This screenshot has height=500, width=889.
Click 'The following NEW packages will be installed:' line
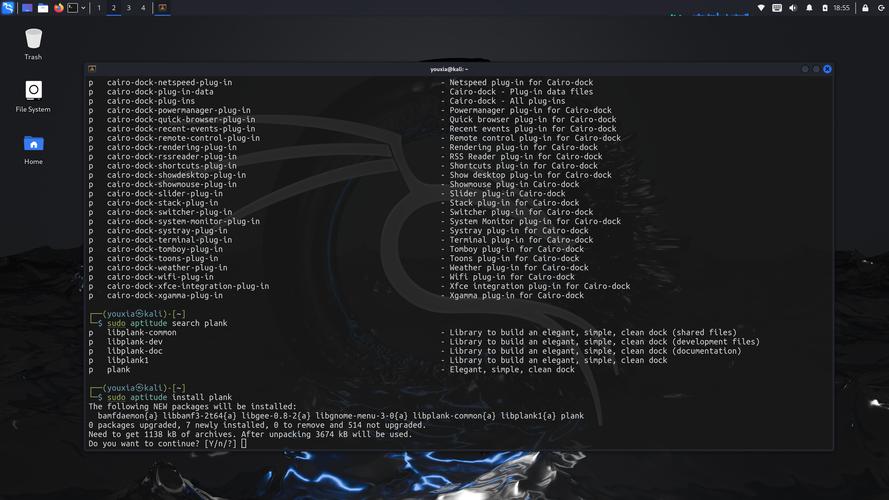pos(192,406)
